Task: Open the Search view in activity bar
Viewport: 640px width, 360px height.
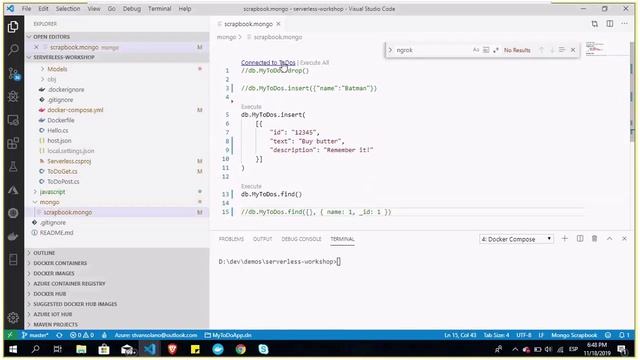Action: point(13,50)
